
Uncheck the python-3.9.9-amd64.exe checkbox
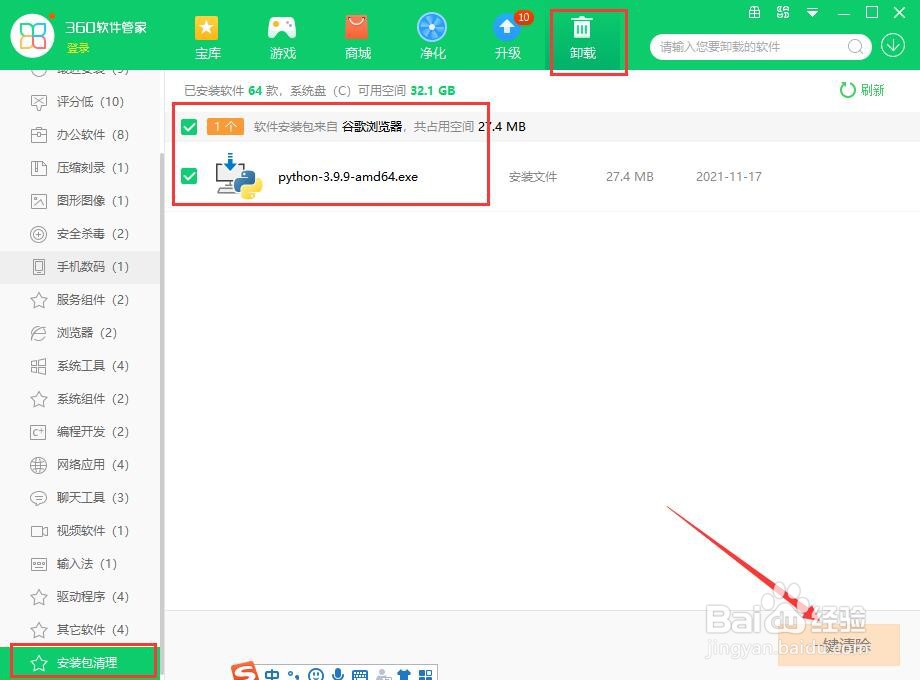tap(189, 175)
